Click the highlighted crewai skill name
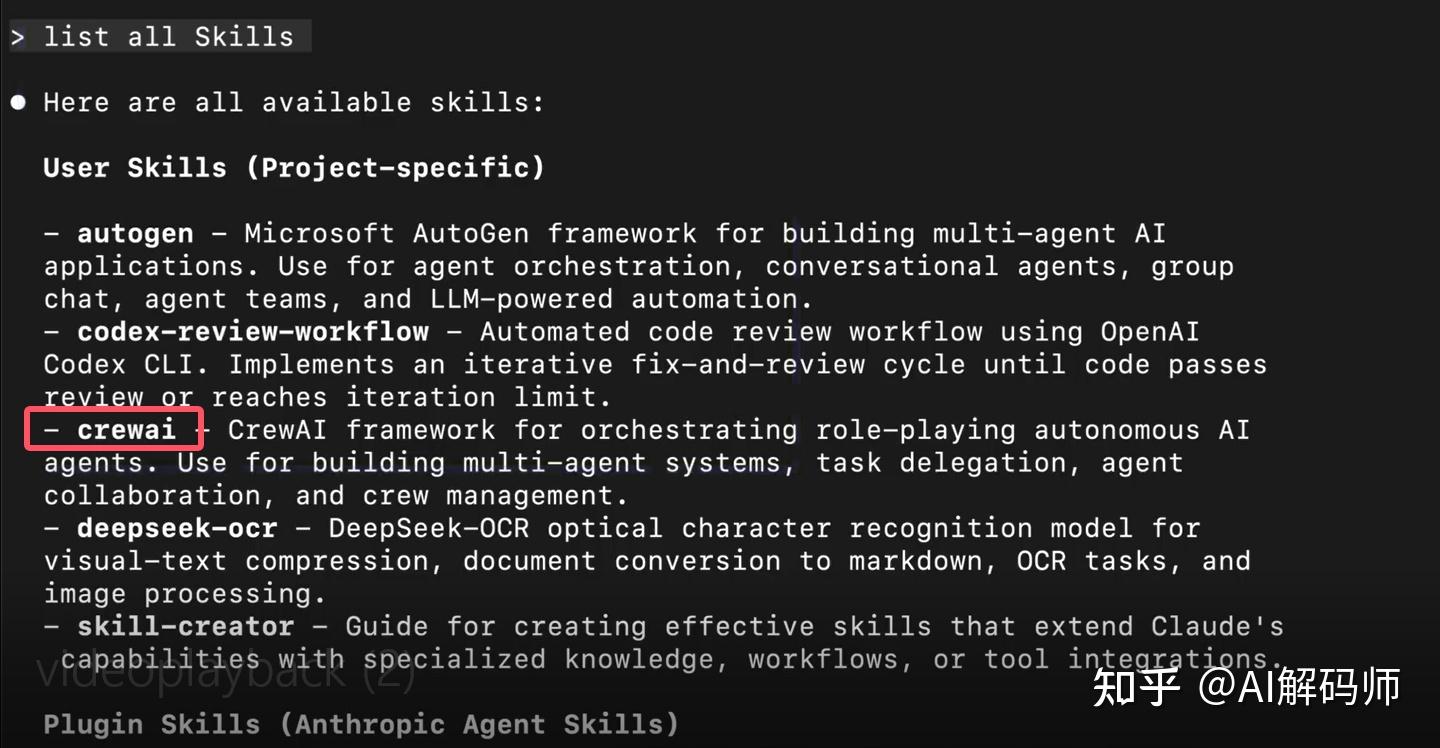 click(x=126, y=430)
